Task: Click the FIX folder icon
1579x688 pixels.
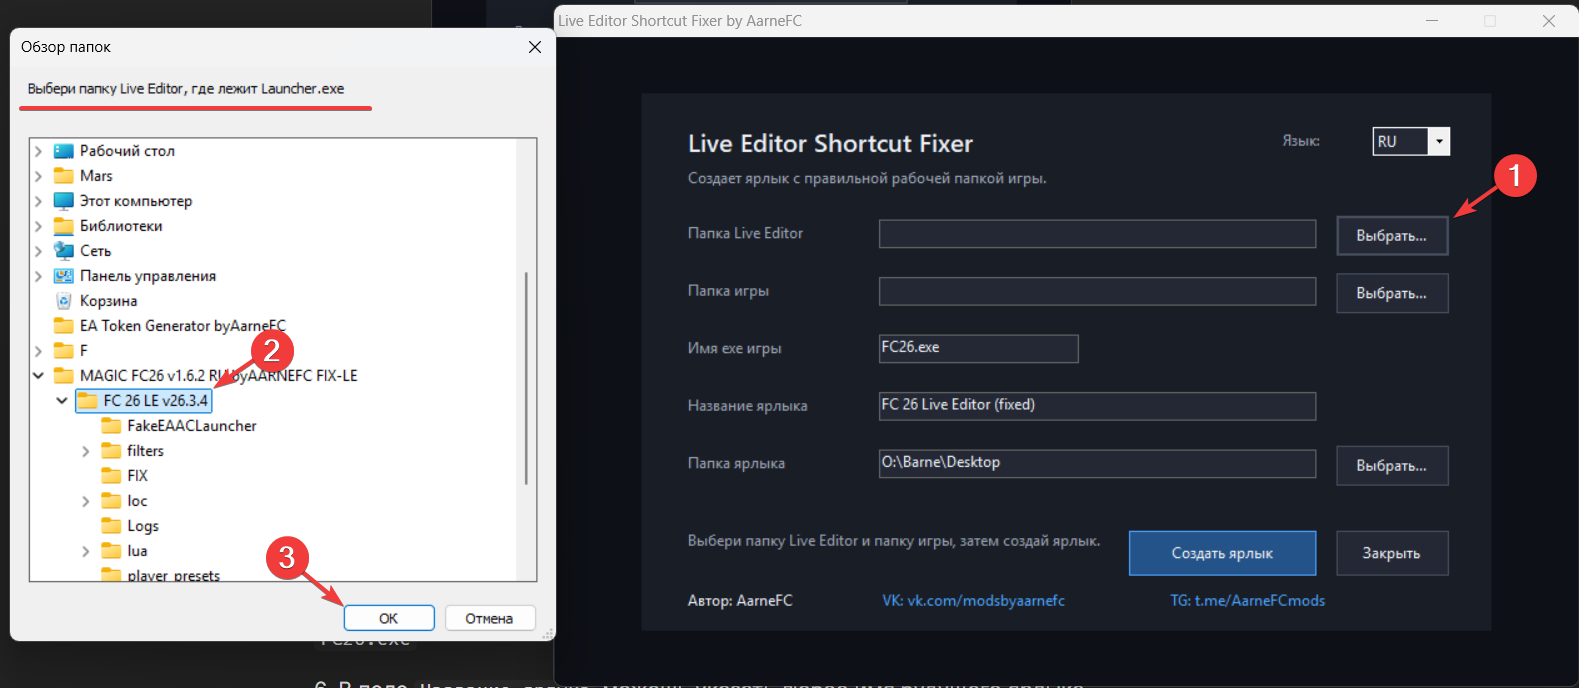Action: pos(111,476)
